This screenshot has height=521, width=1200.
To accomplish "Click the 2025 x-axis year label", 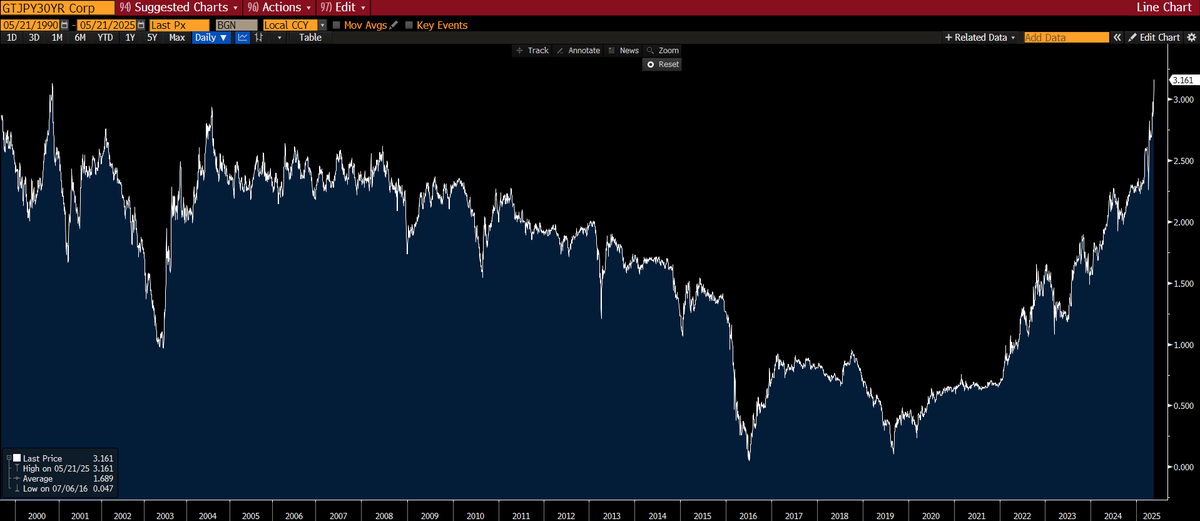I will (1150, 515).
